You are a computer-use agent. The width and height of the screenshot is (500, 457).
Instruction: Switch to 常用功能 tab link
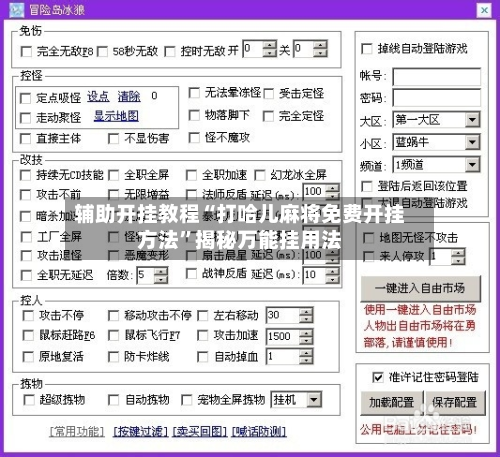pos(77,432)
